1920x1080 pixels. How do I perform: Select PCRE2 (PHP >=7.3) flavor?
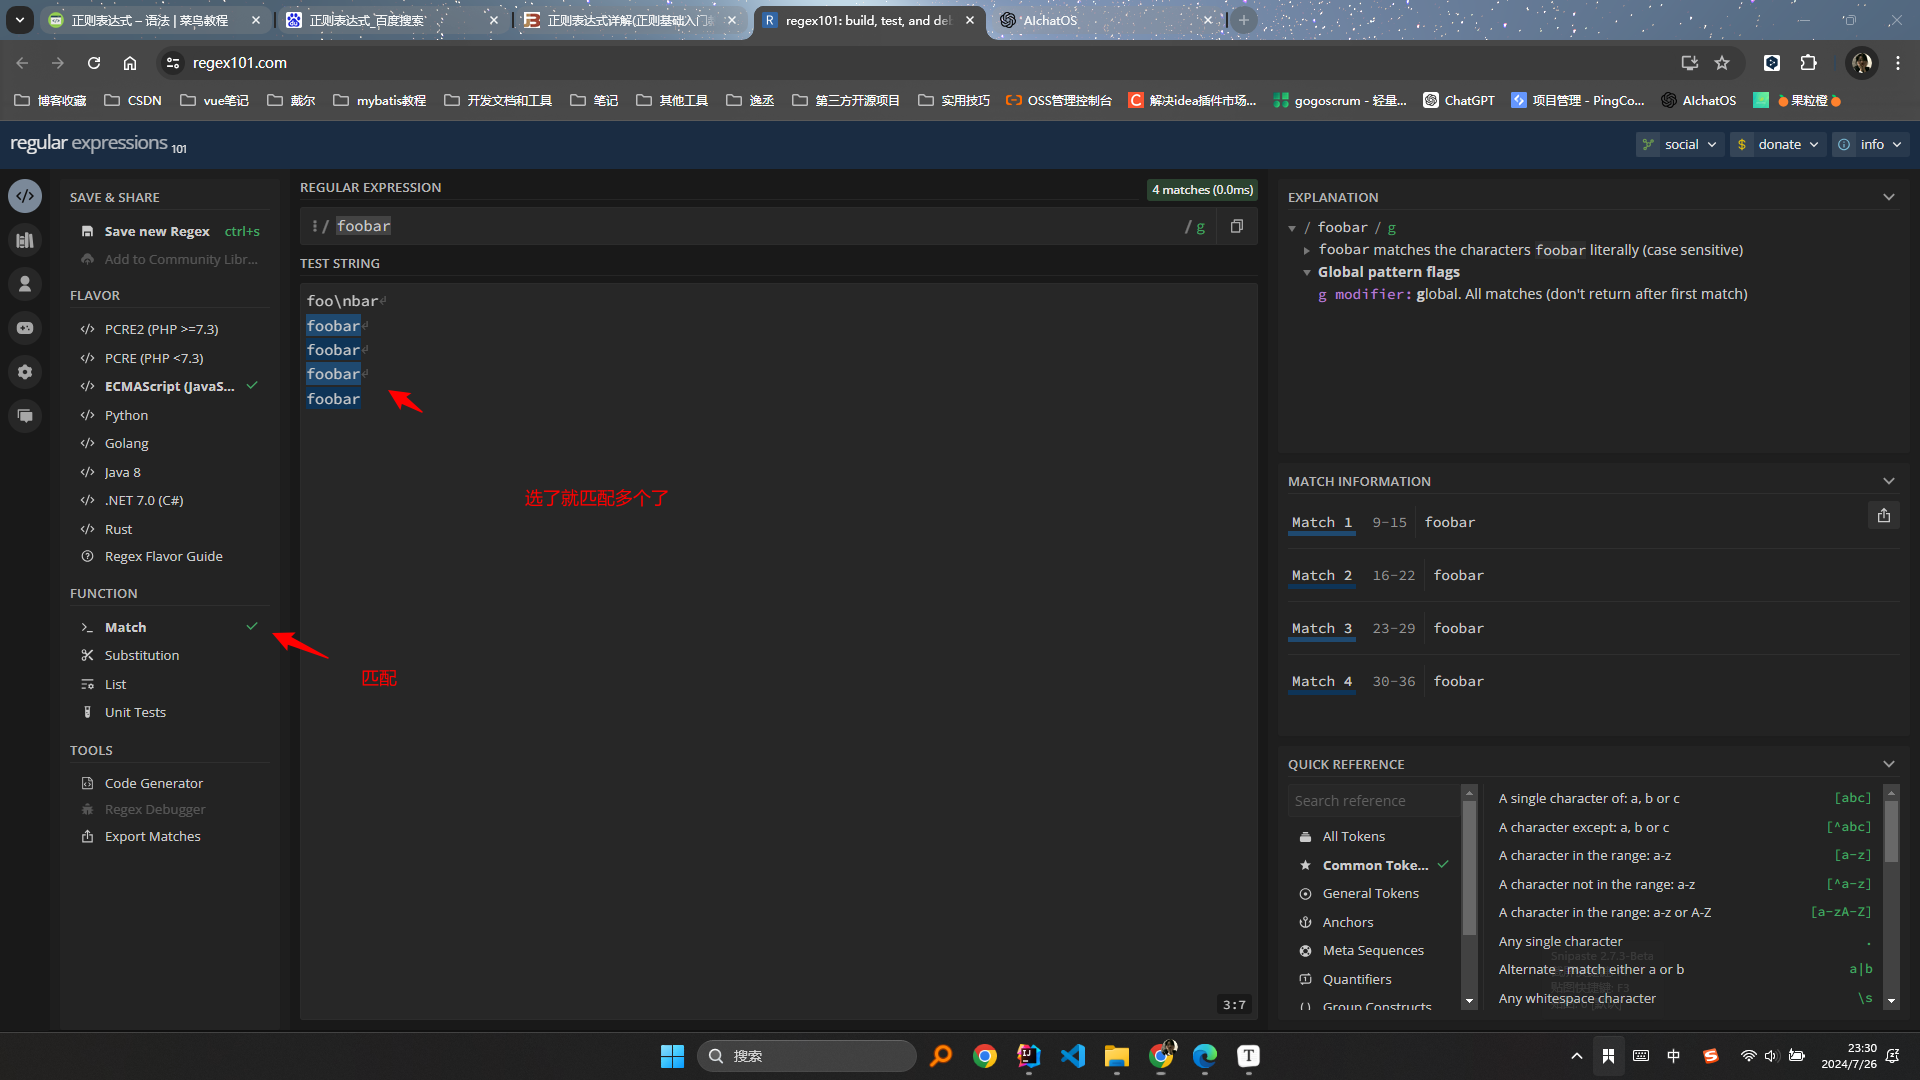161,329
